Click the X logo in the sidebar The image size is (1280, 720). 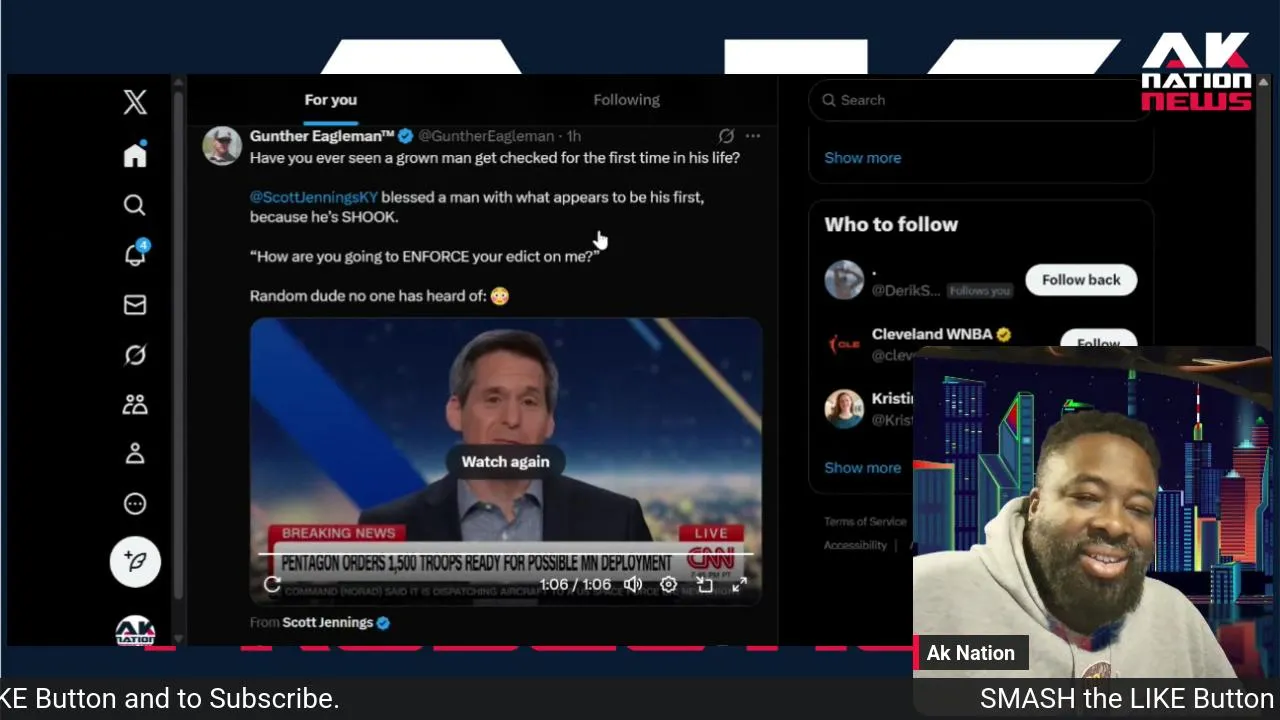click(x=135, y=101)
